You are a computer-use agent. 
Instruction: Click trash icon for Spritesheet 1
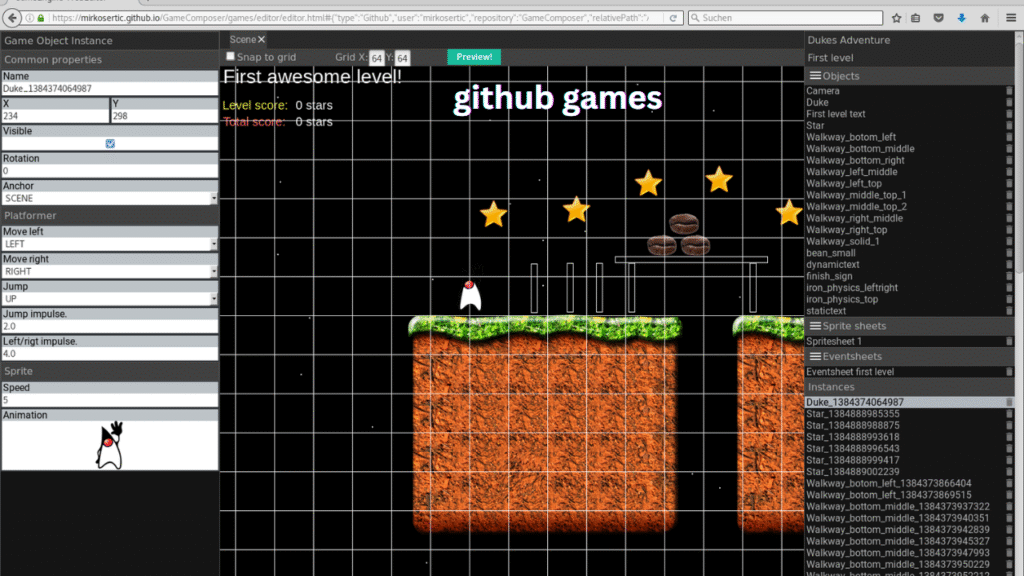click(x=1009, y=341)
